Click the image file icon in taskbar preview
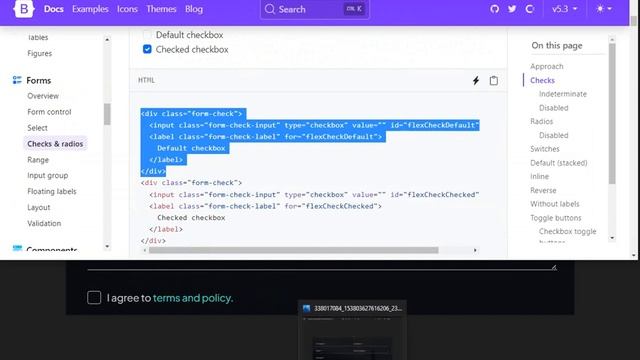The image size is (640, 360). click(x=307, y=308)
